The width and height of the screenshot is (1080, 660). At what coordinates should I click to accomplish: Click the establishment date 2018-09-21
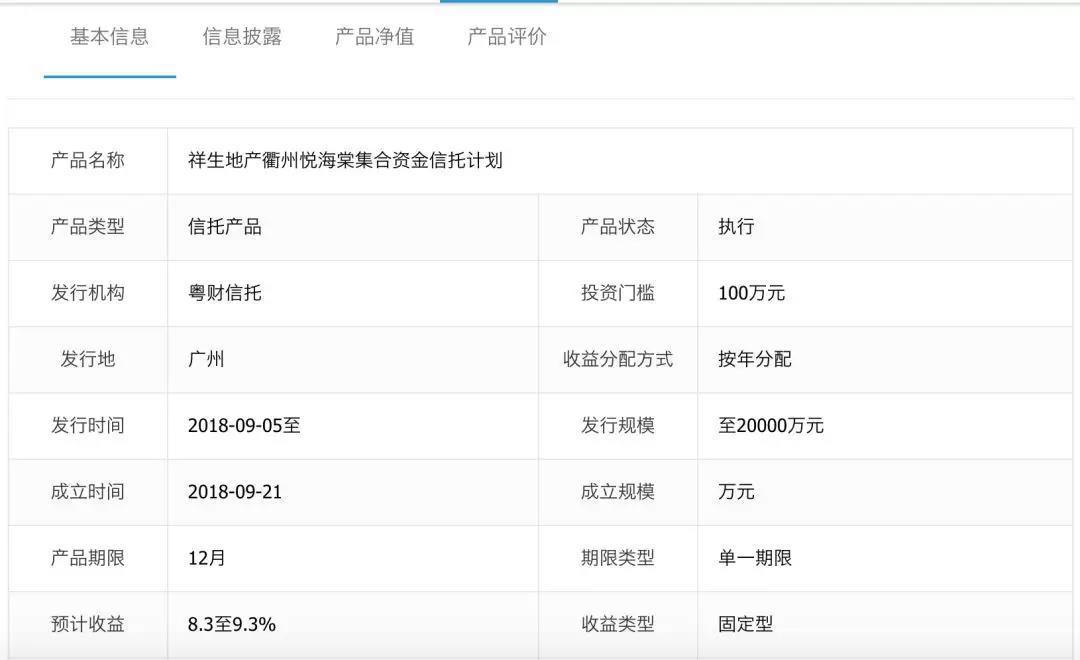click(235, 492)
